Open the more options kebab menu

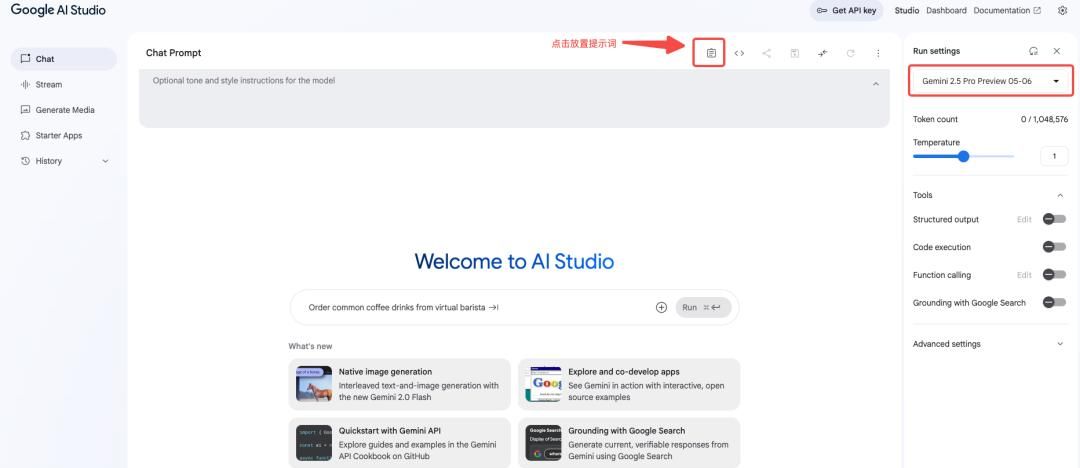click(x=878, y=53)
